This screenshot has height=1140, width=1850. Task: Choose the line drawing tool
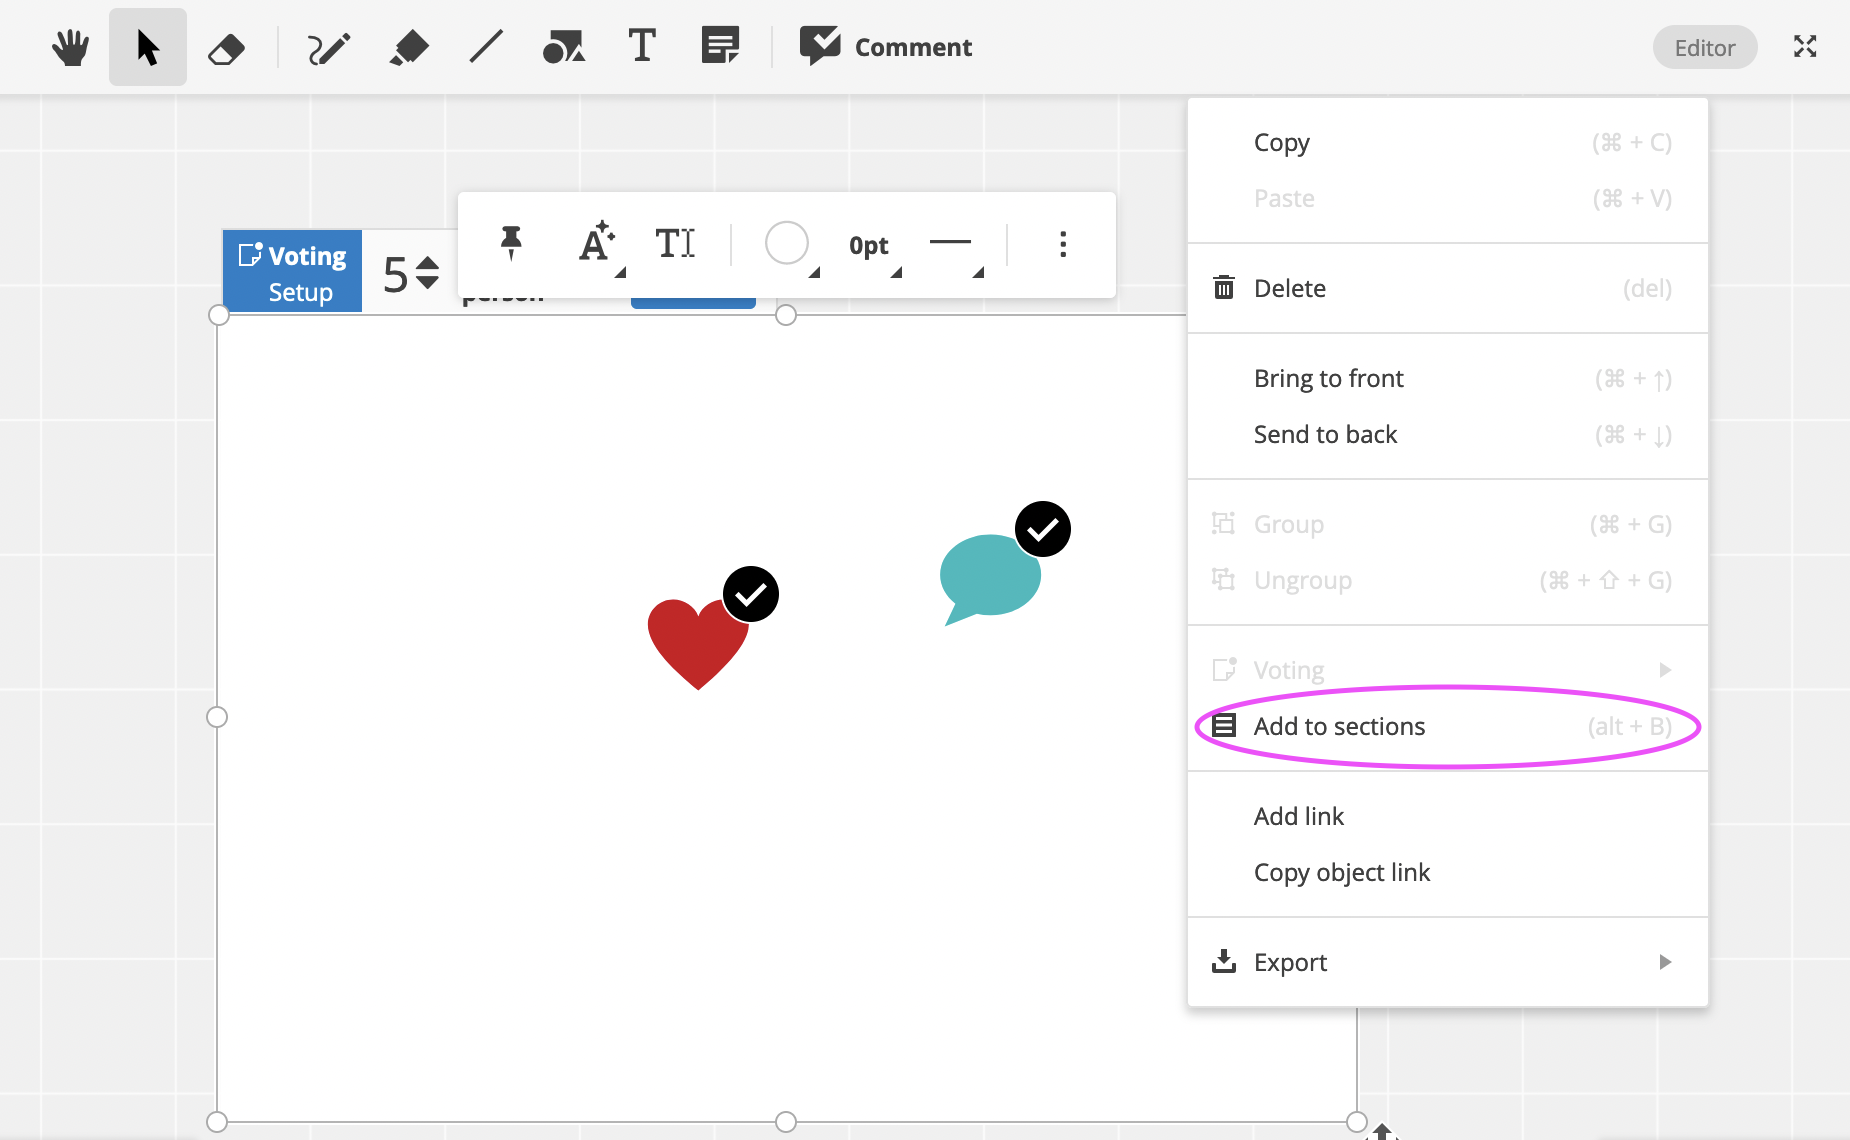[486, 46]
